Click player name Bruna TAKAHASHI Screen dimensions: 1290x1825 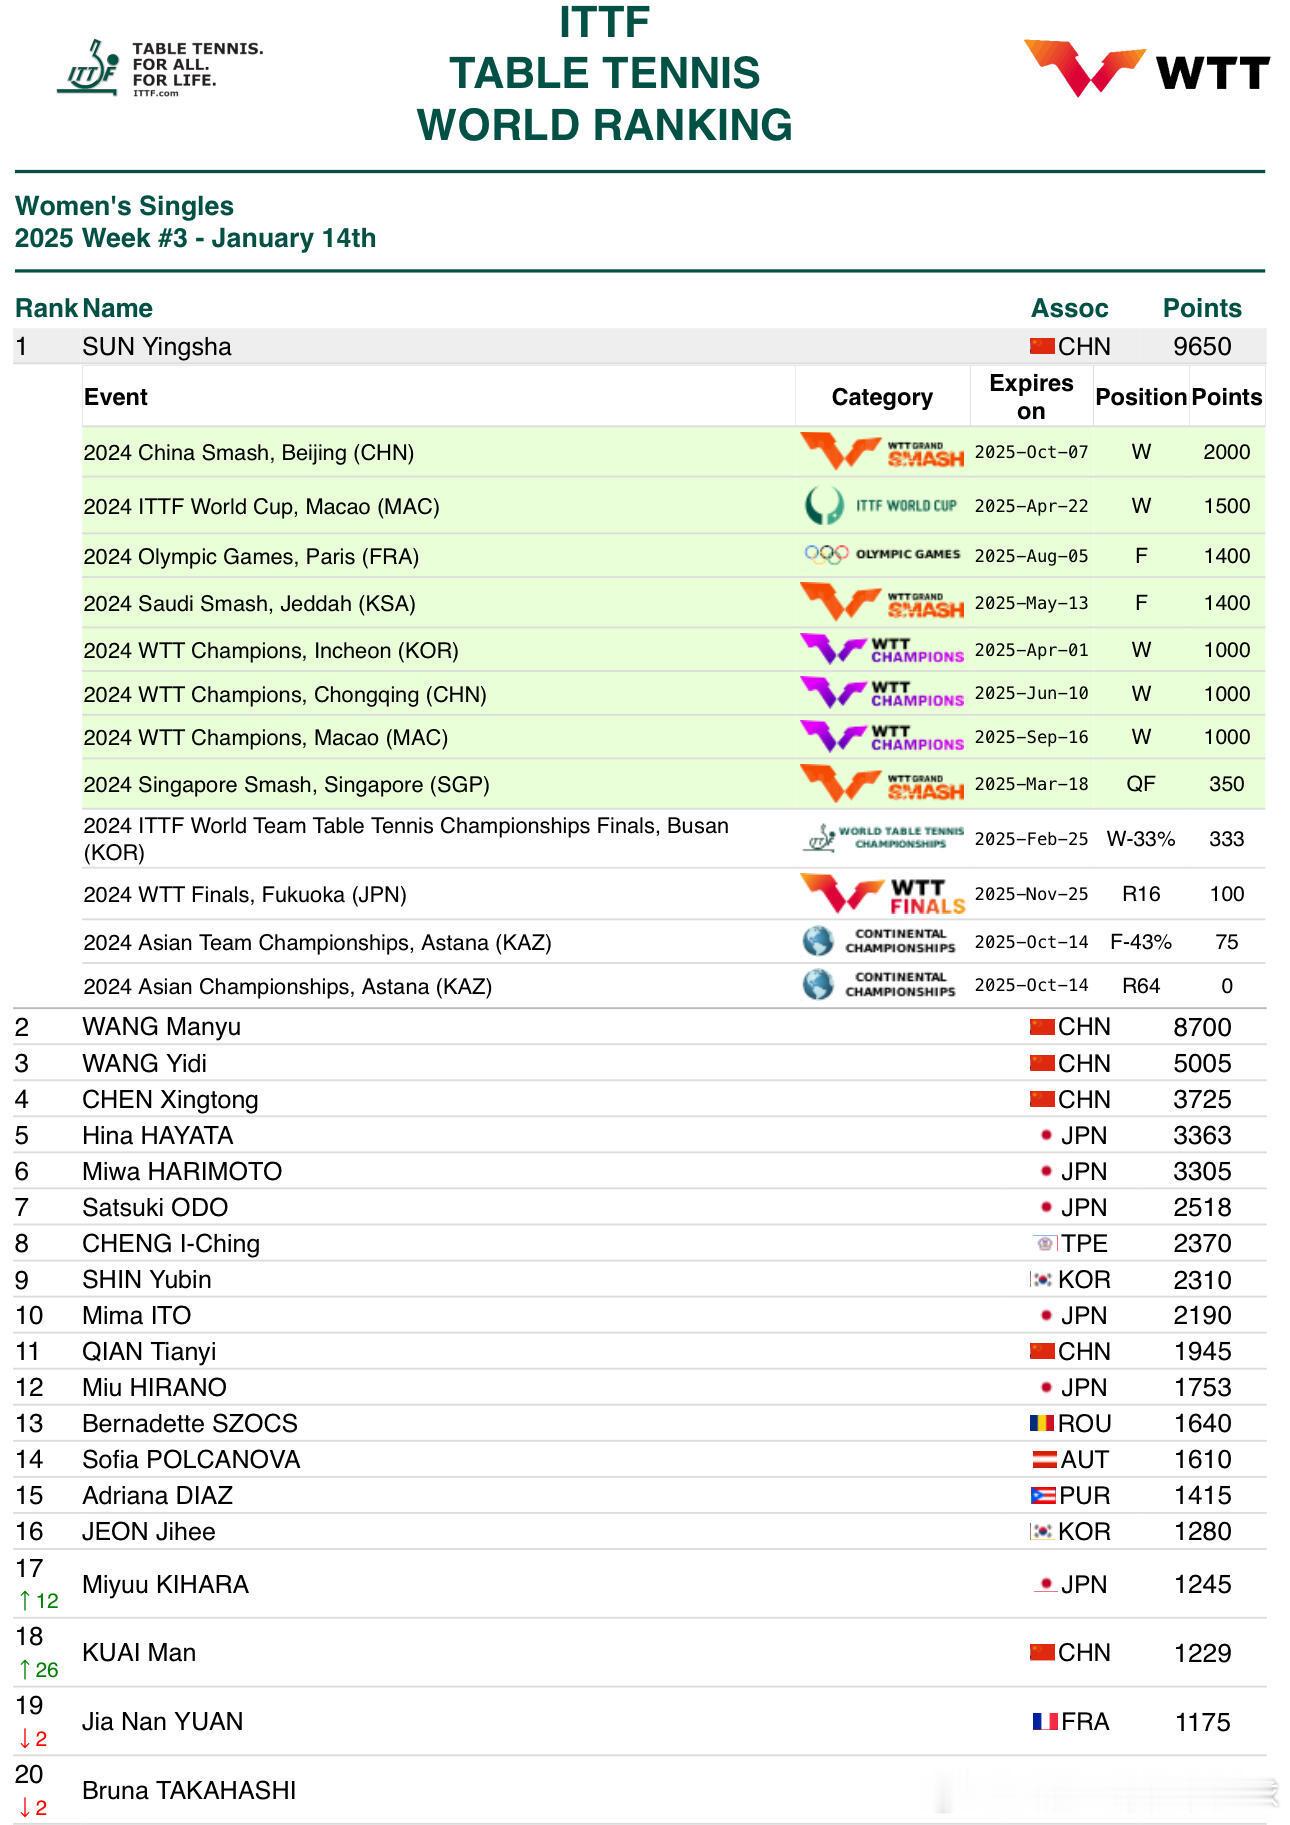click(x=189, y=1790)
